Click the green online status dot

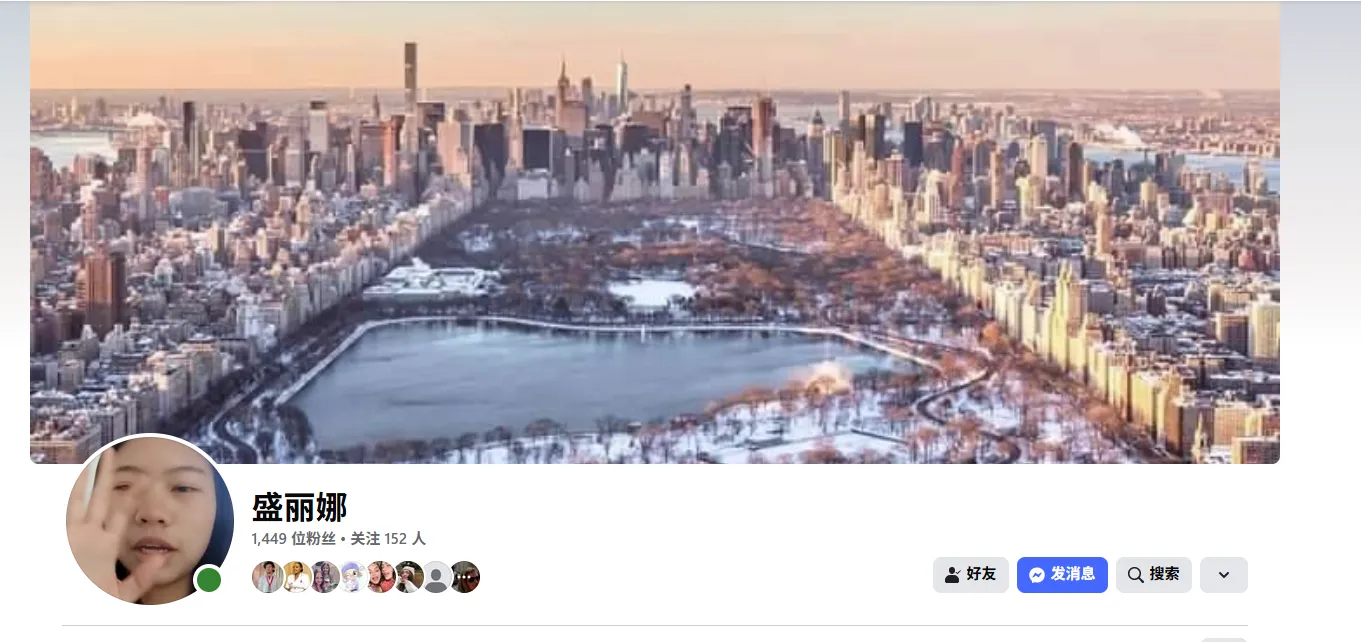click(x=208, y=580)
